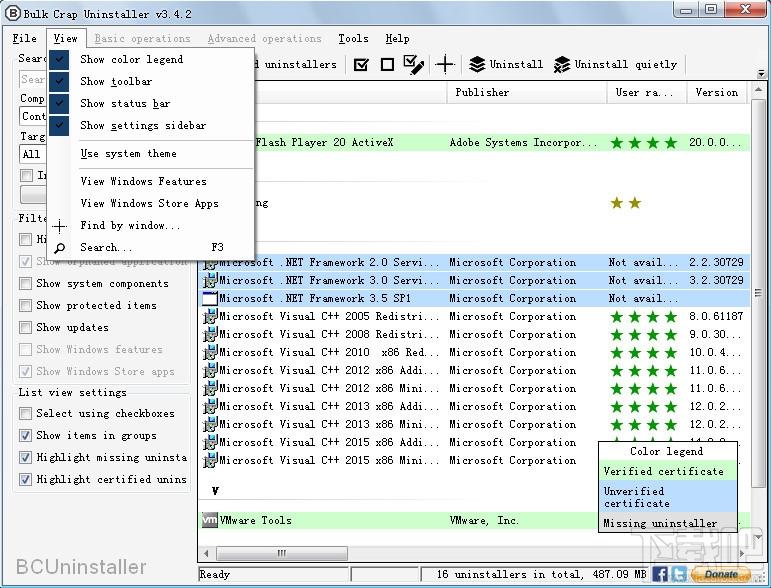The height and width of the screenshot is (588, 771).
Task: Toggle Show settings sidebar menu option
Action: coord(151,125)
